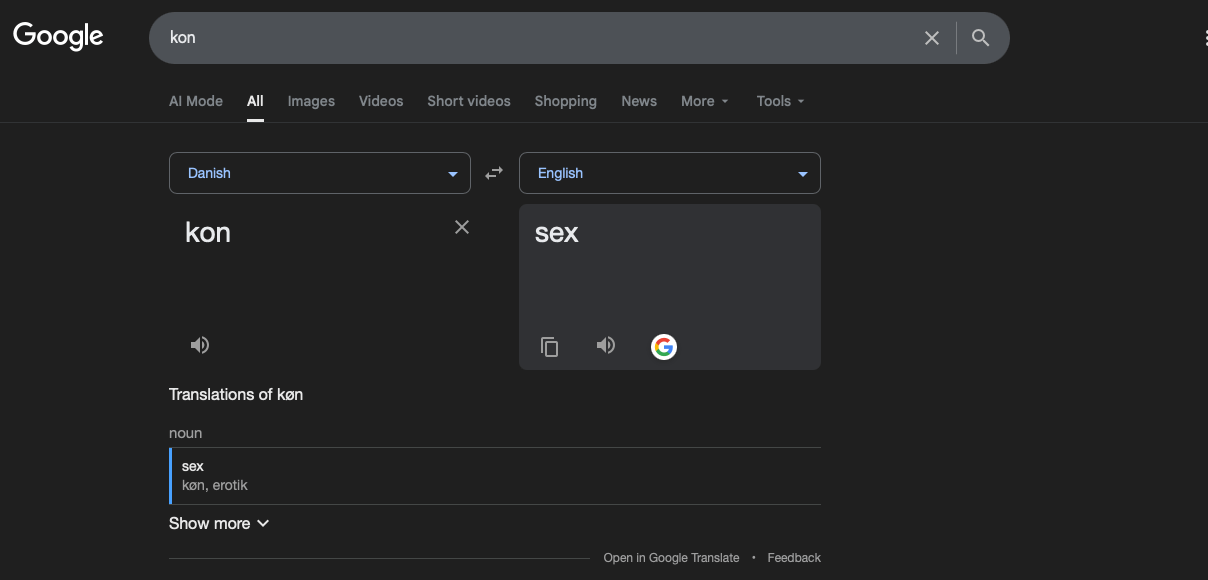
Task: Click the magnifying glass search icon
Action: pyautogui.click(x=980, y=38)
